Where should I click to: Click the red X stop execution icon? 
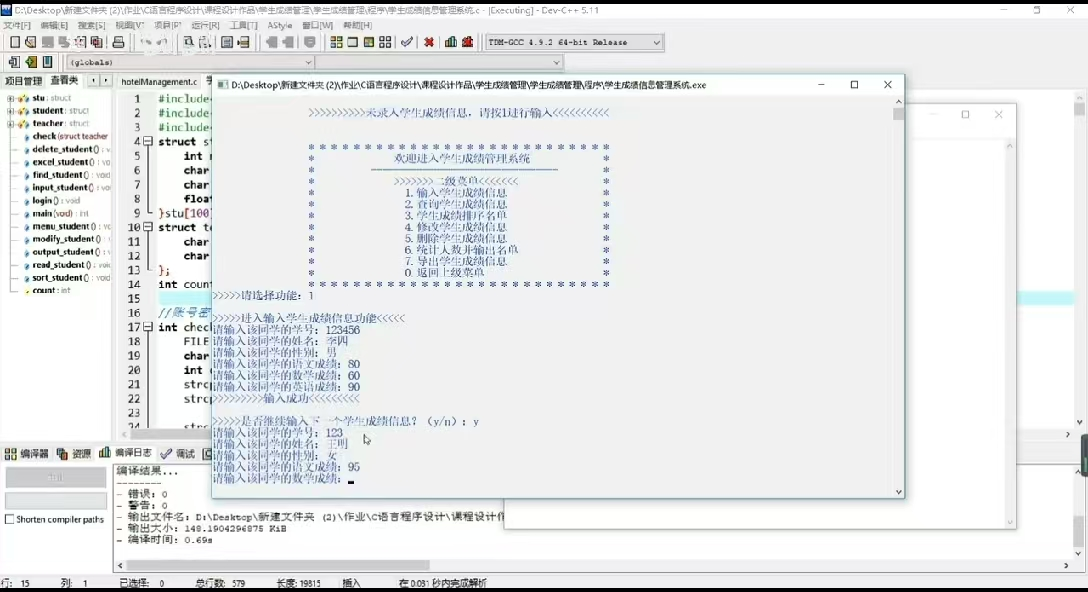pos(429,42)
